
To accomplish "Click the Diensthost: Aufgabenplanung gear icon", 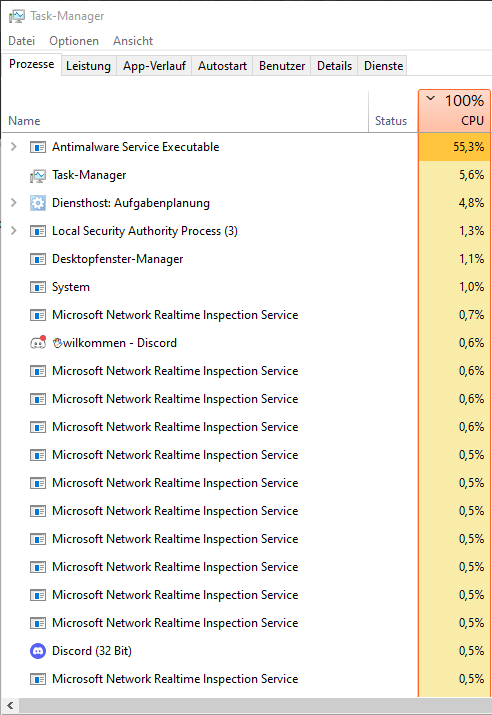I will pyautogui.click(x=38, y=203).
